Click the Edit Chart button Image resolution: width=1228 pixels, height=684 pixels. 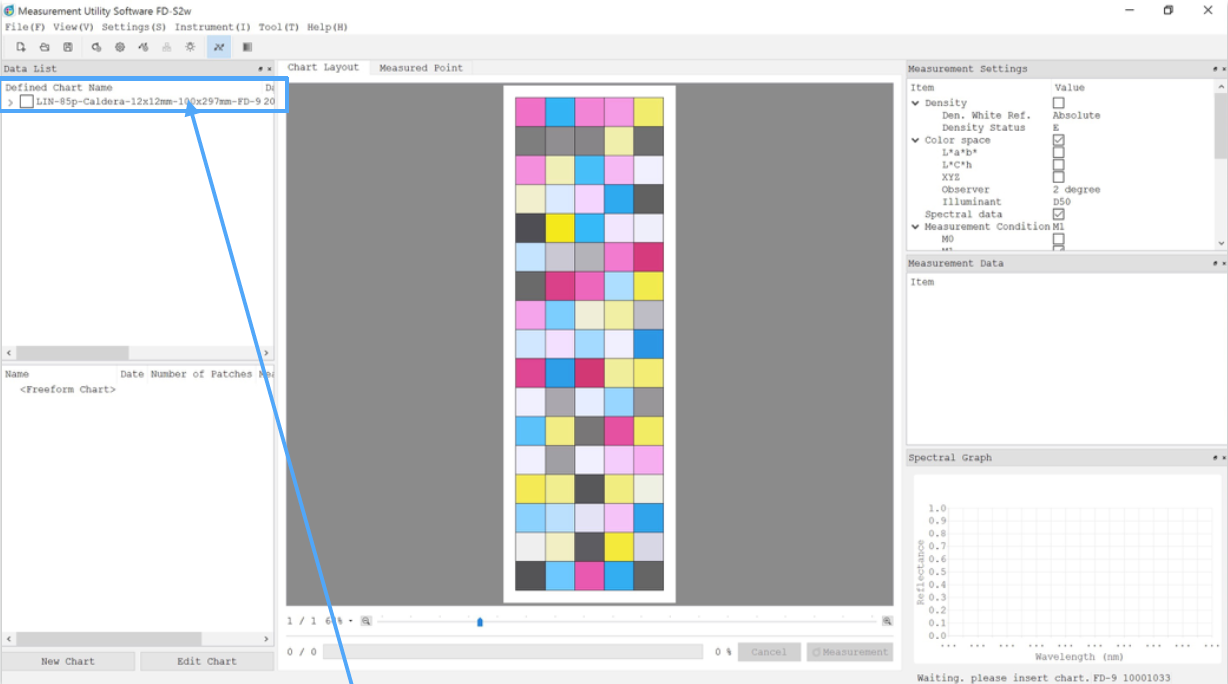pyautogui.click(x=207, y=661)
